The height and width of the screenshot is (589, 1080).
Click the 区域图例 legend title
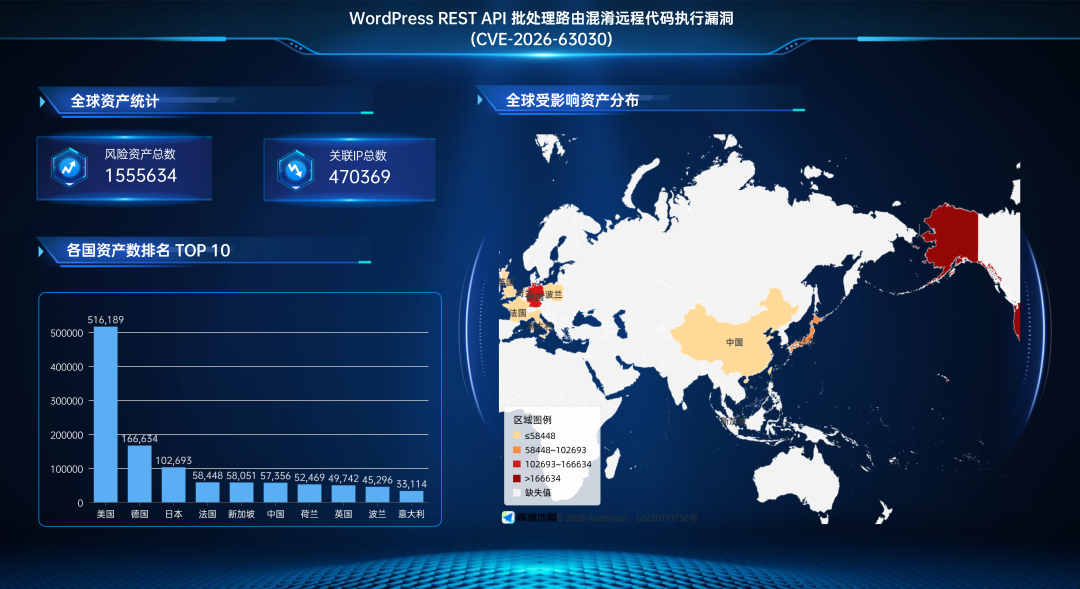tap(532, 420)
